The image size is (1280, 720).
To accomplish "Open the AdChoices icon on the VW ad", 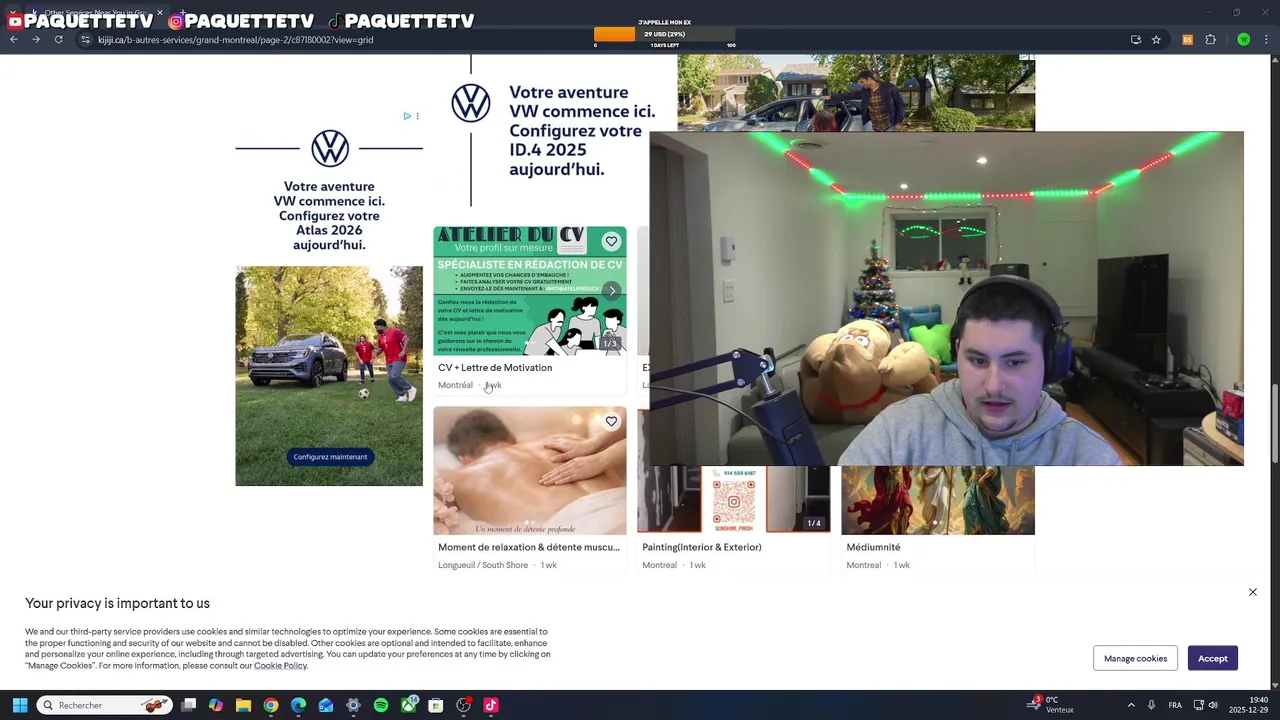I will 407,116.
